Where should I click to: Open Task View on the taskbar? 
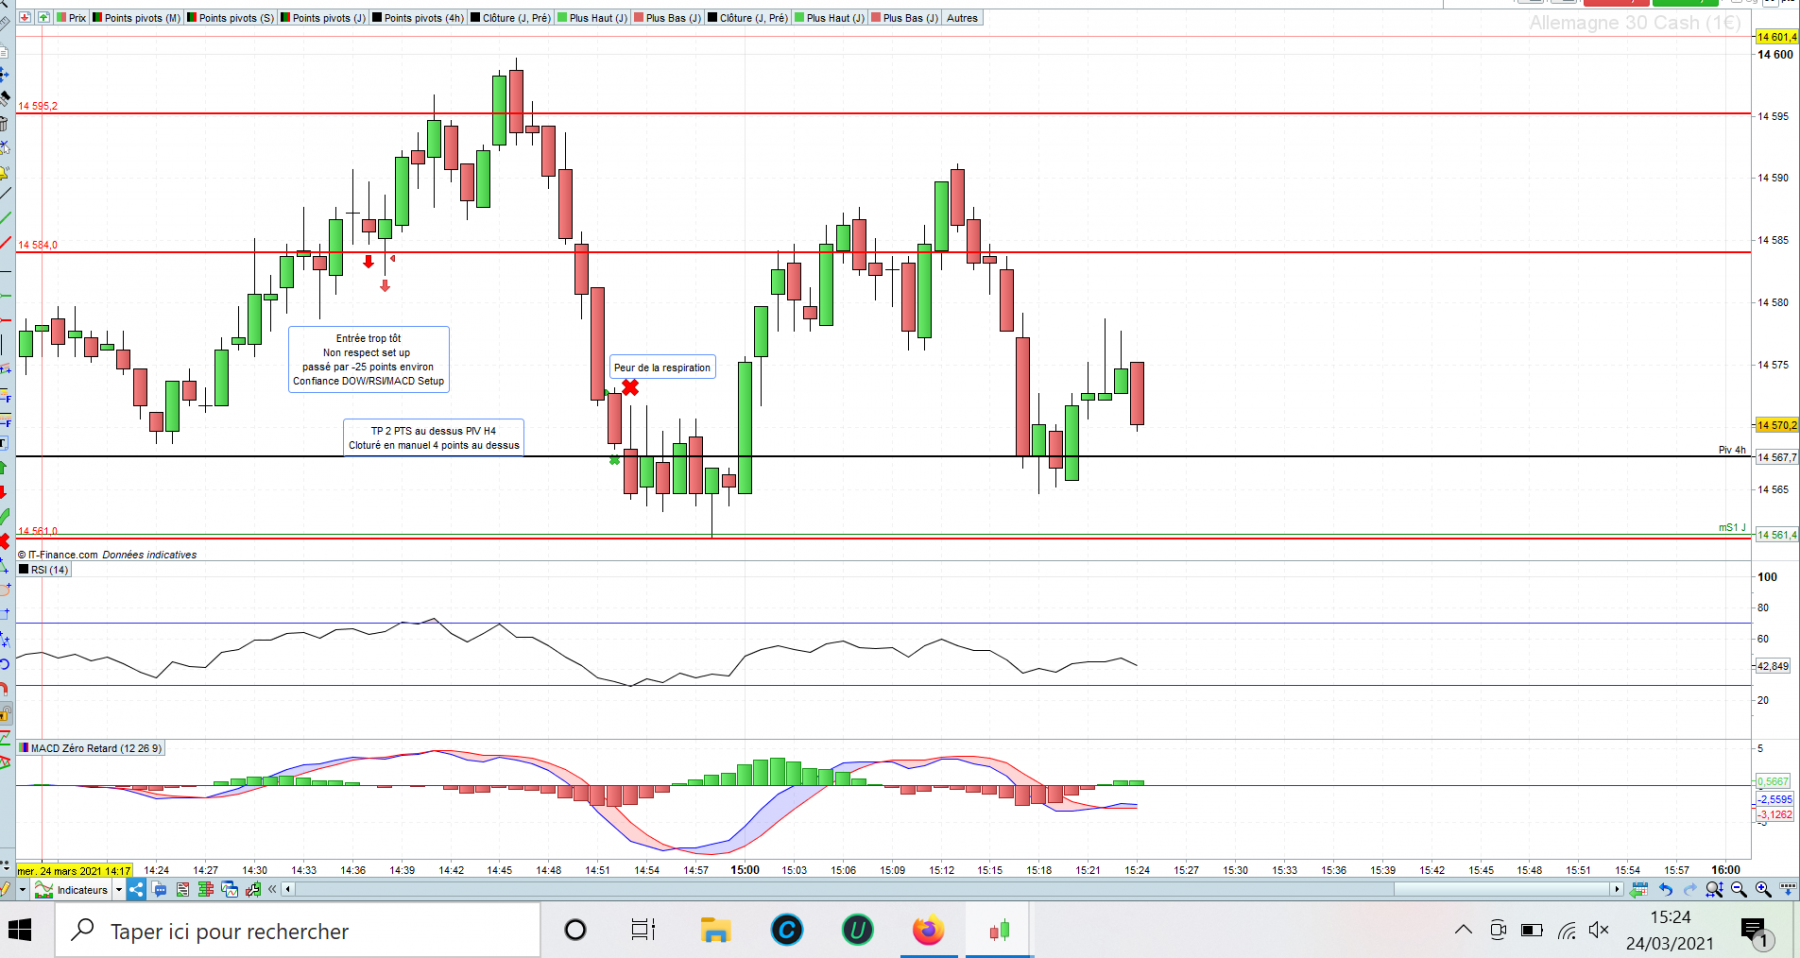(x=643, y=931)
